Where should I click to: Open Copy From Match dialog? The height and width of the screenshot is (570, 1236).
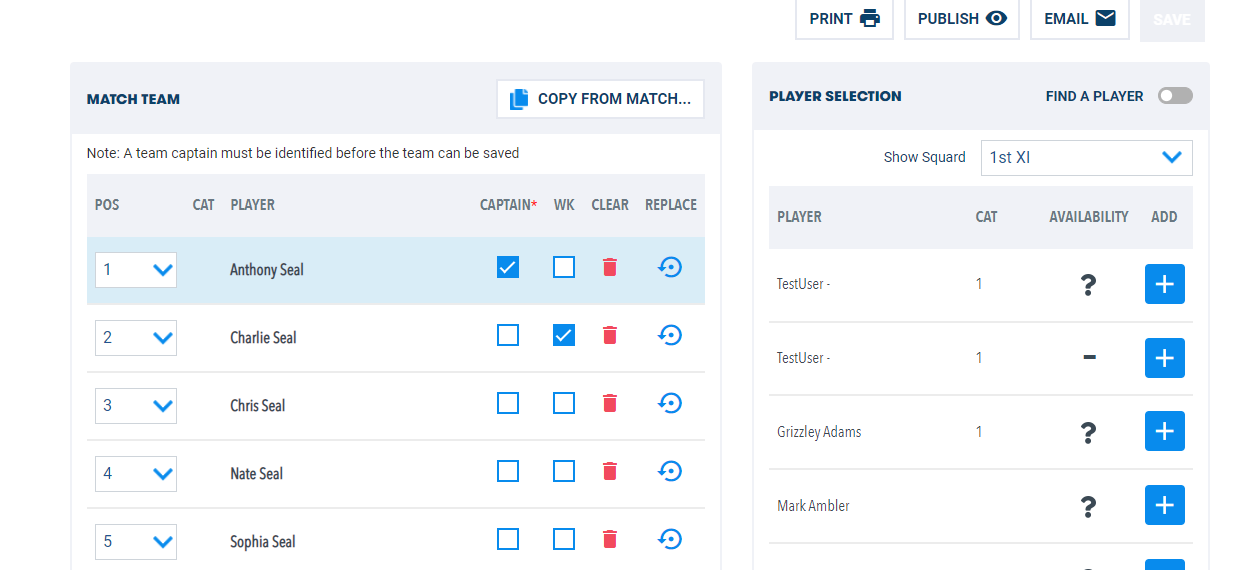(x=600, y=99)
